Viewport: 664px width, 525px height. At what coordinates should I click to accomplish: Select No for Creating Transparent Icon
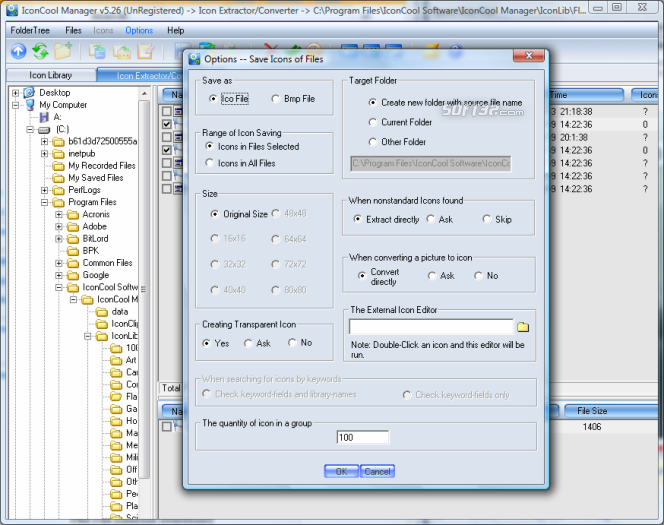(292, 342)
